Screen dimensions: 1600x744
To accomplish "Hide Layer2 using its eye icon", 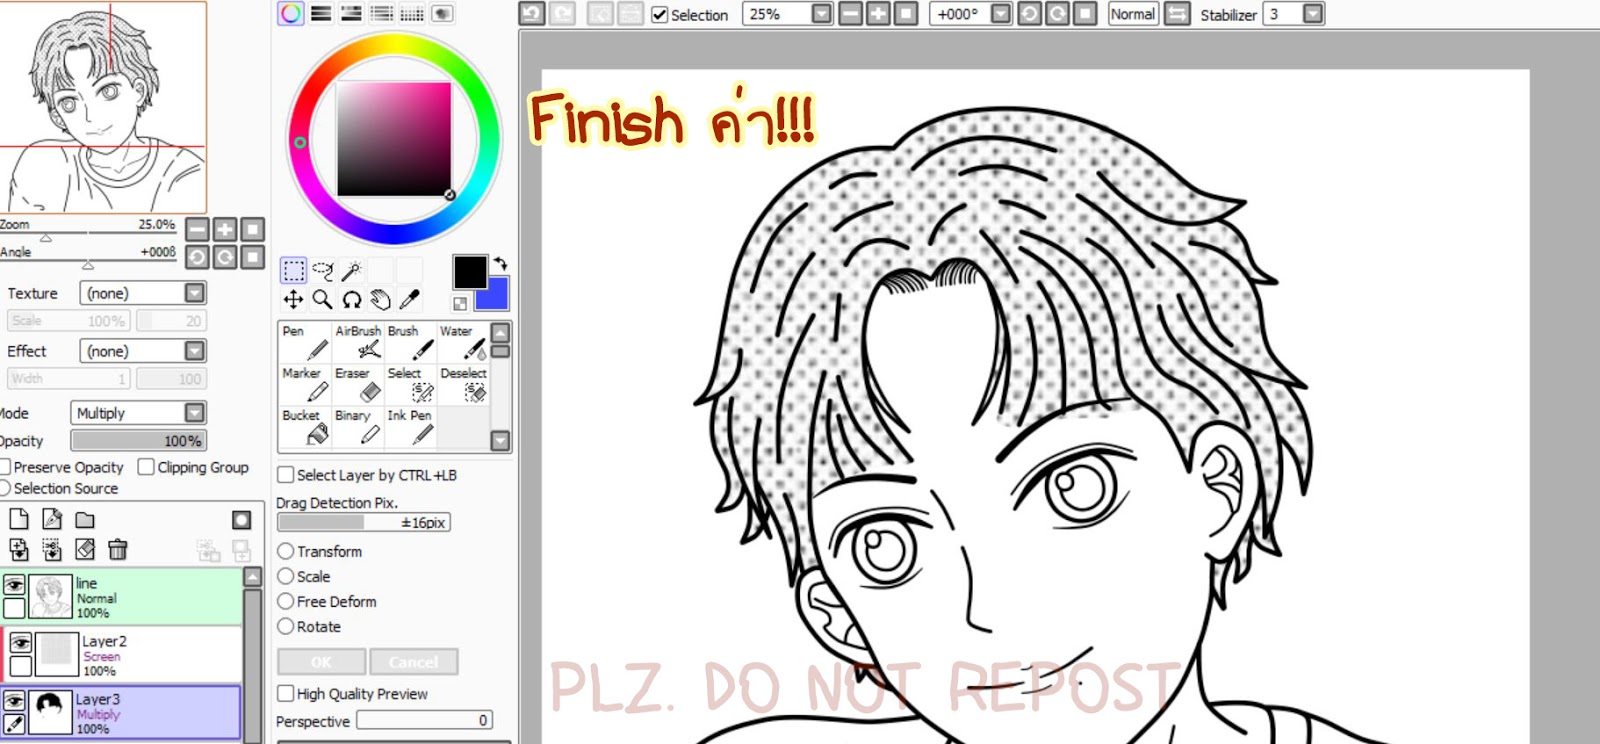I will coord(20,642).
